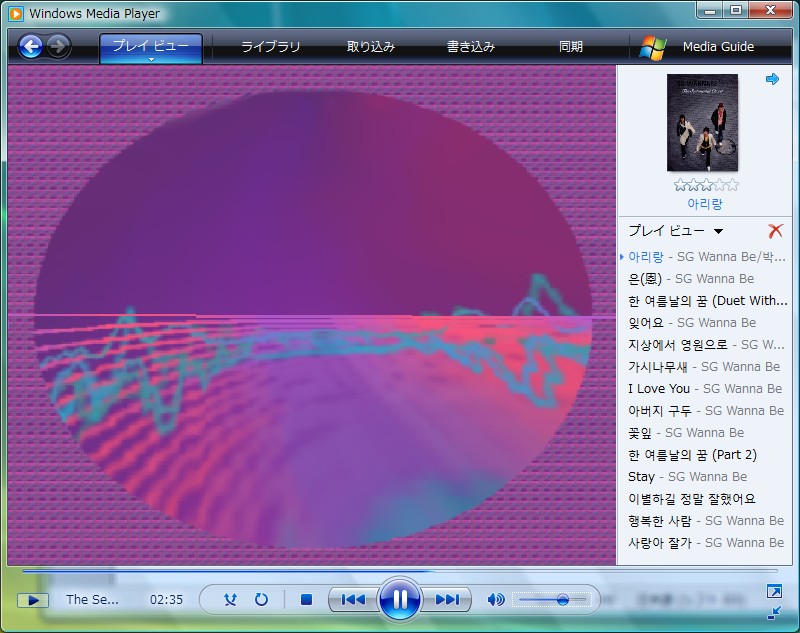800x633 pixels.
Task: Click the 아리랑 title link under the stars
Action: click(705, 204)
